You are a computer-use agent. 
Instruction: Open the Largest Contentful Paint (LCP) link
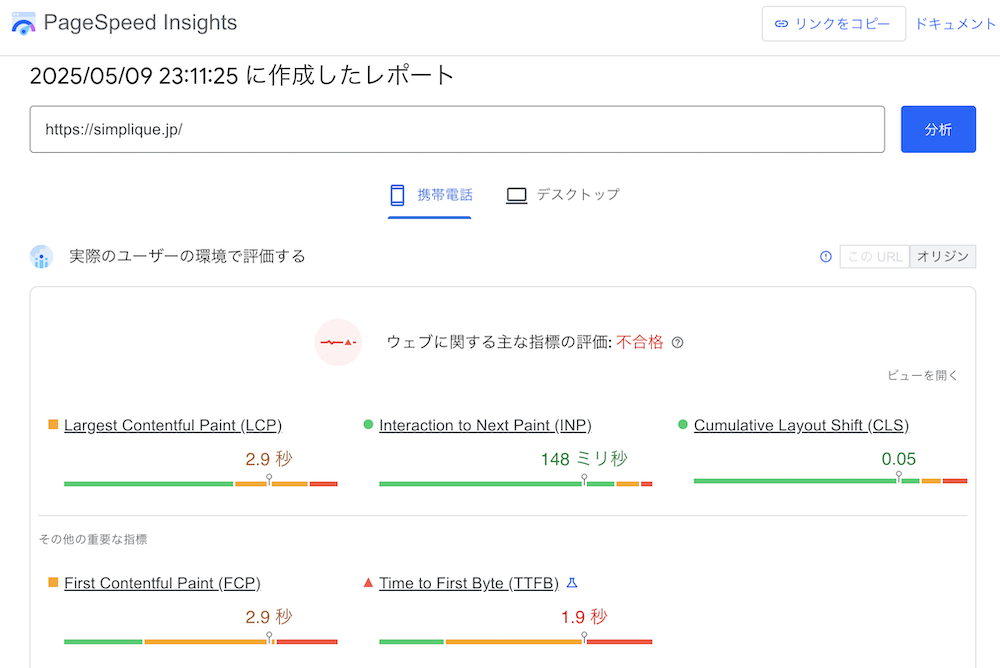tap(173, 426)
